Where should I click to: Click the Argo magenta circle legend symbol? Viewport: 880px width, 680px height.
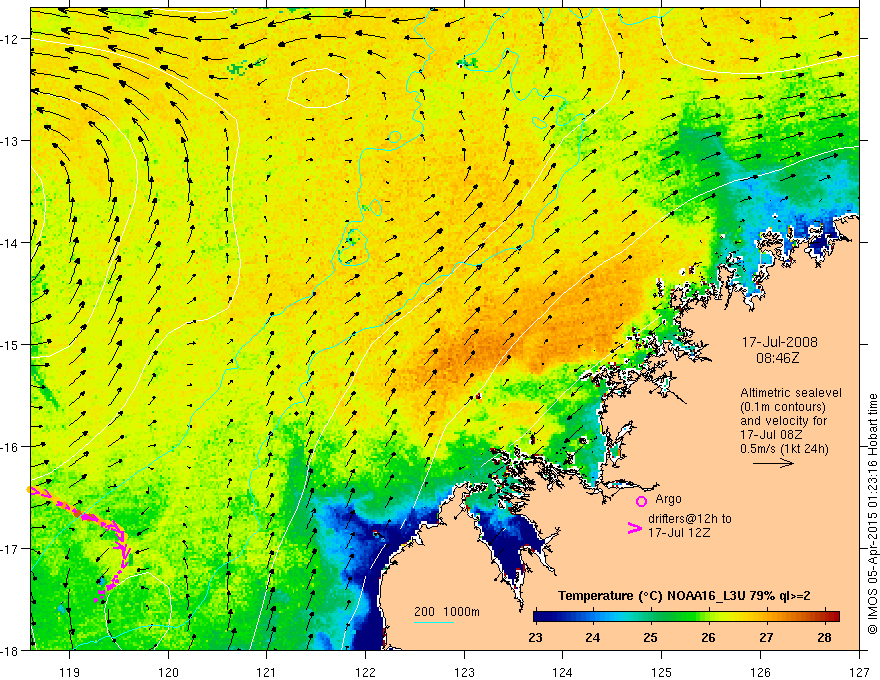coord(641,501)
